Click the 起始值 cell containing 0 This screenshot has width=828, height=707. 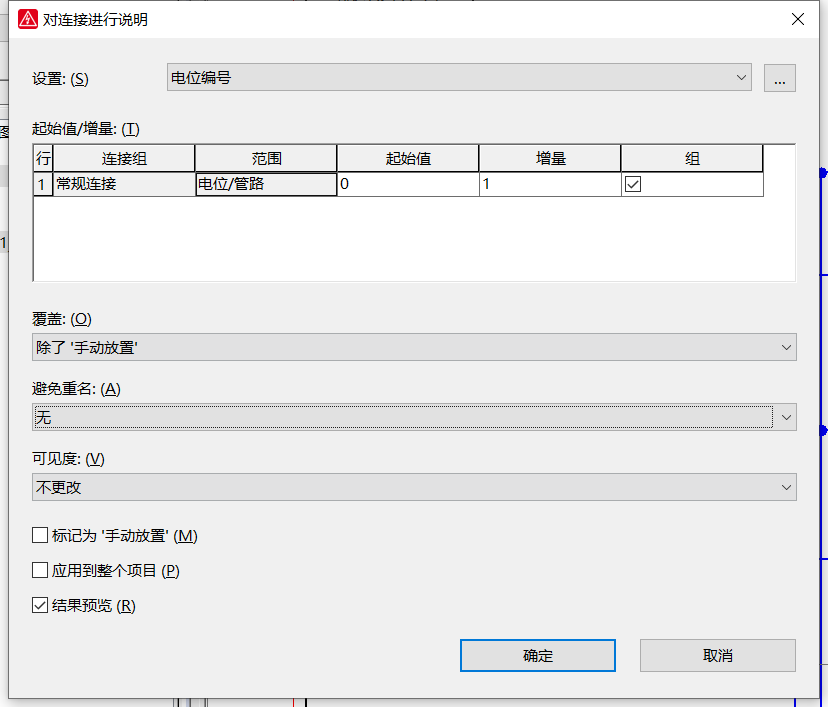click(x=407, y=184)
